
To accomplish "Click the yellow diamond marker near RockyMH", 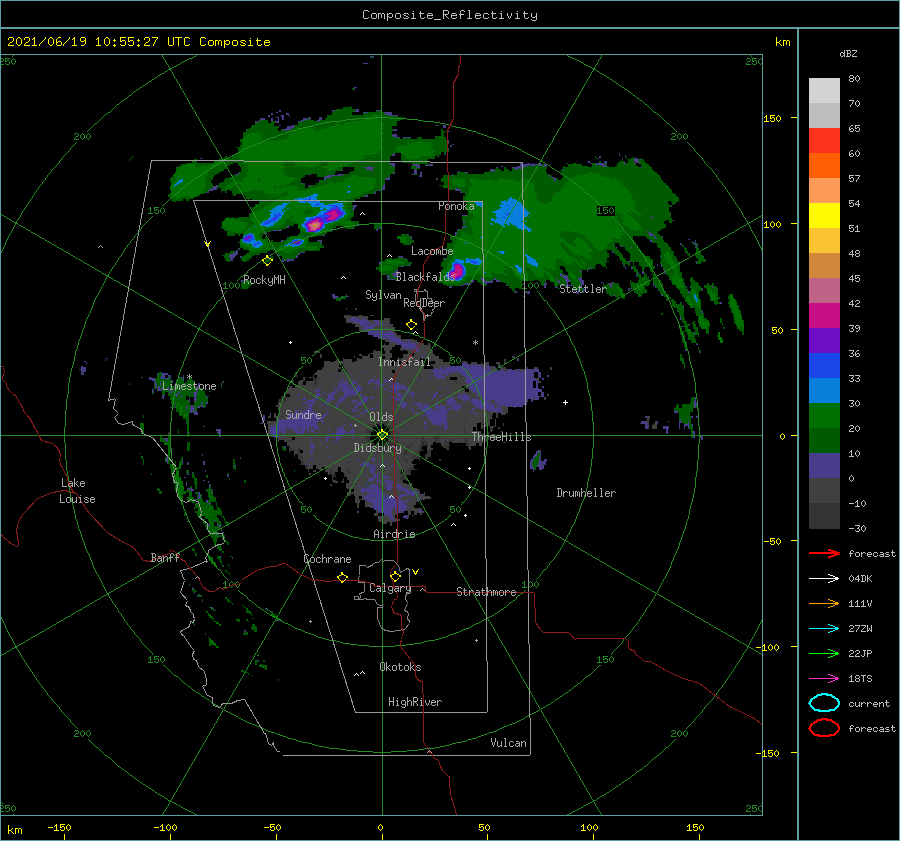I will (267, 261).
